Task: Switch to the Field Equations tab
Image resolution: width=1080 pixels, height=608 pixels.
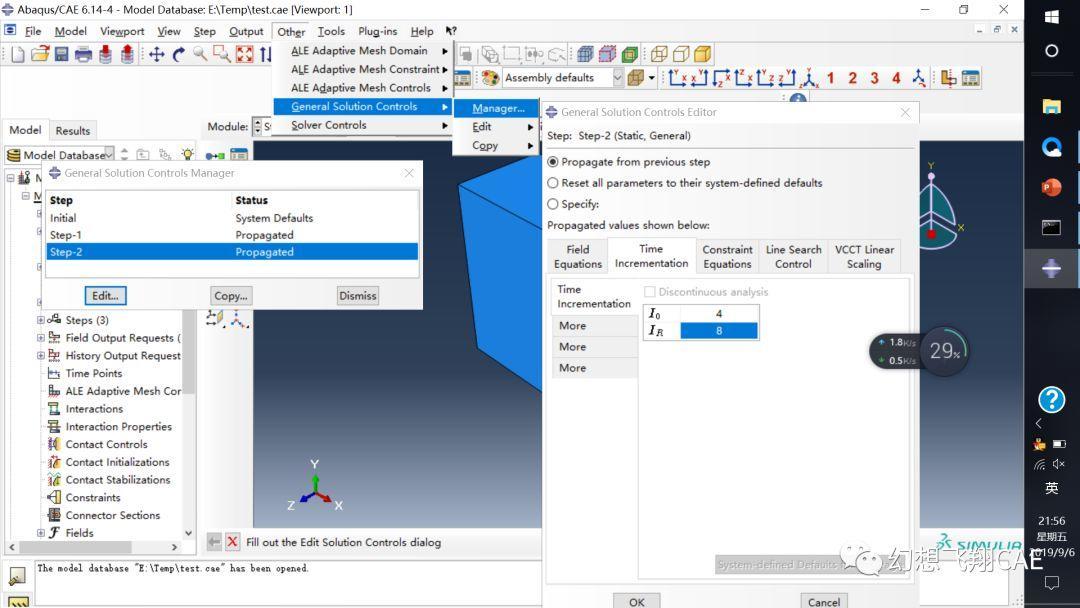Action: pyautogui.click(x=578, y=256)
